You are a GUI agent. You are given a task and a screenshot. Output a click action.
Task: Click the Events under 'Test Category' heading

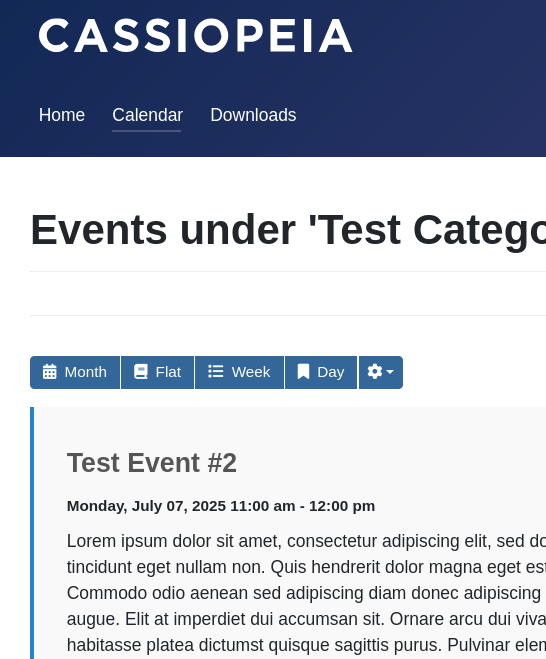click(288, 230)
